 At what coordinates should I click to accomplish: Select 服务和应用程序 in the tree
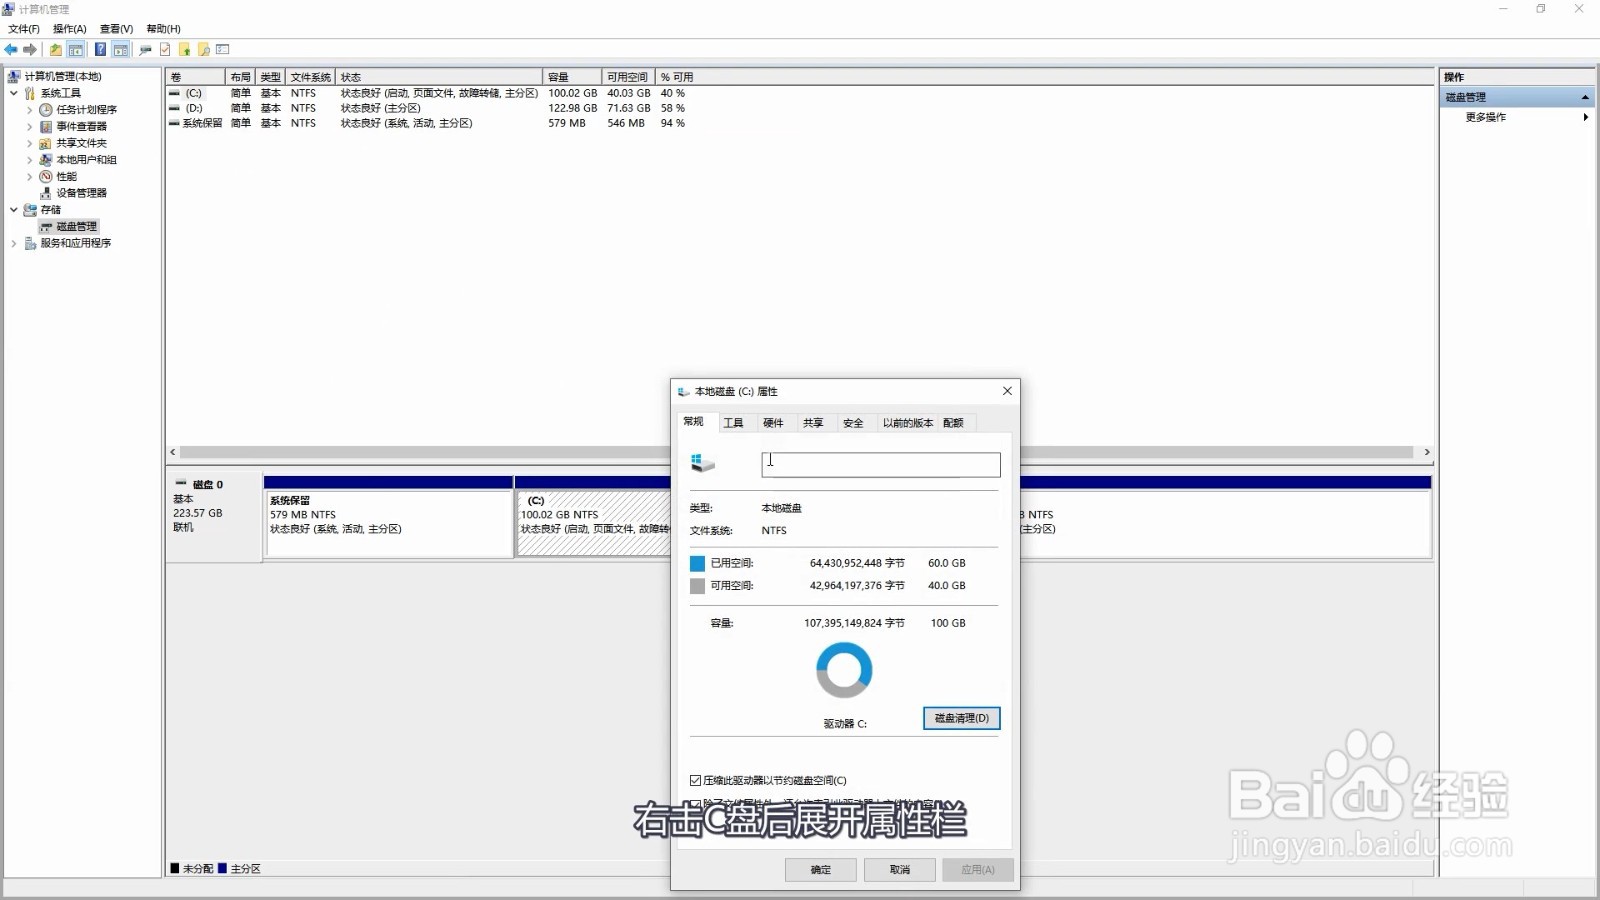coord(76,243)
